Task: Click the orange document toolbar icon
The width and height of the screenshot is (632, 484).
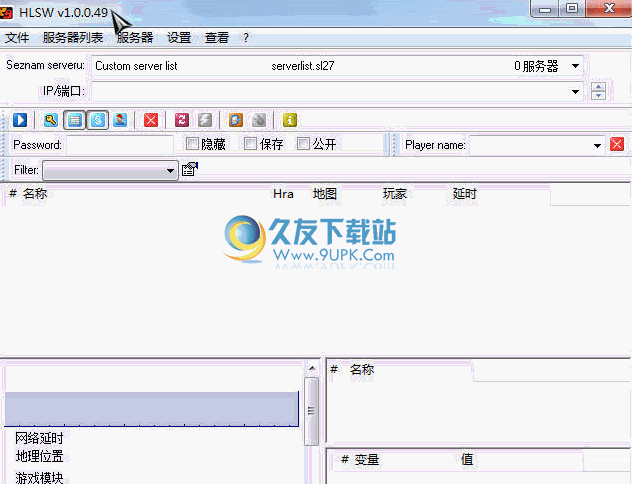Action: 236,120
